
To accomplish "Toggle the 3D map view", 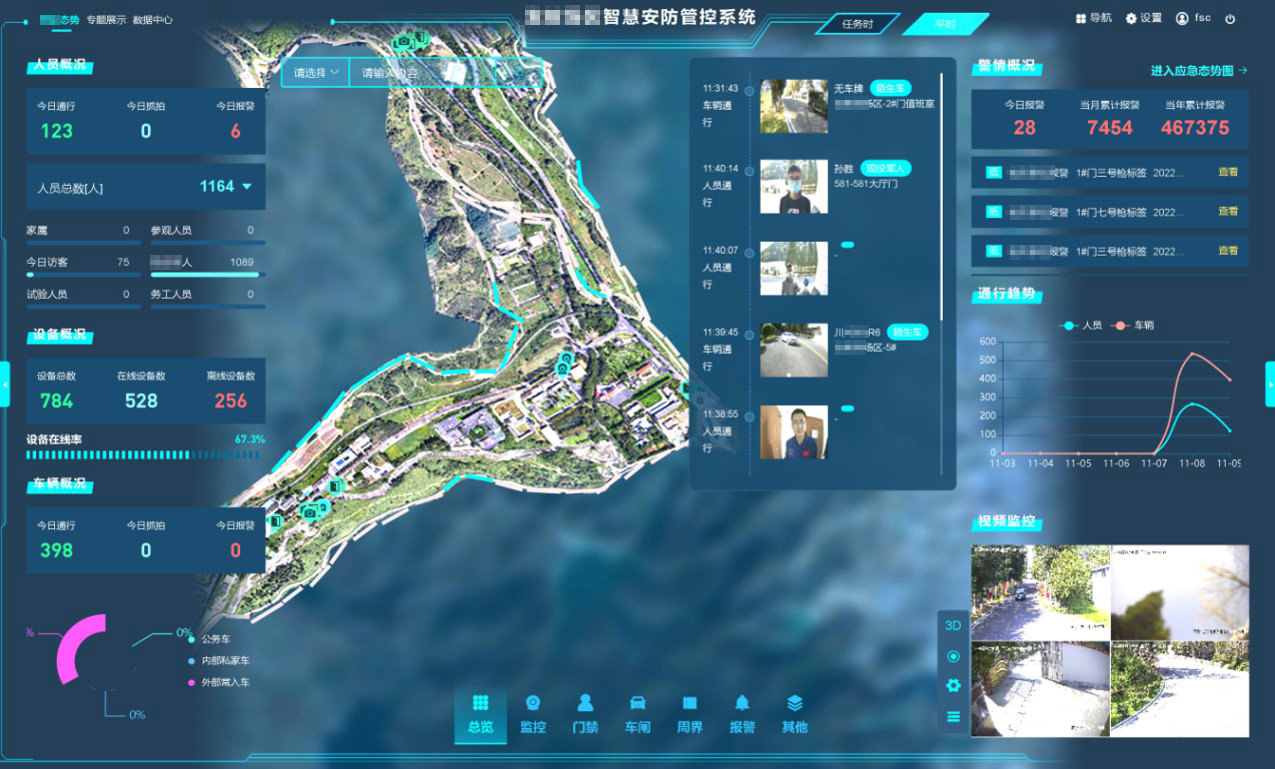I will [953, 625].
